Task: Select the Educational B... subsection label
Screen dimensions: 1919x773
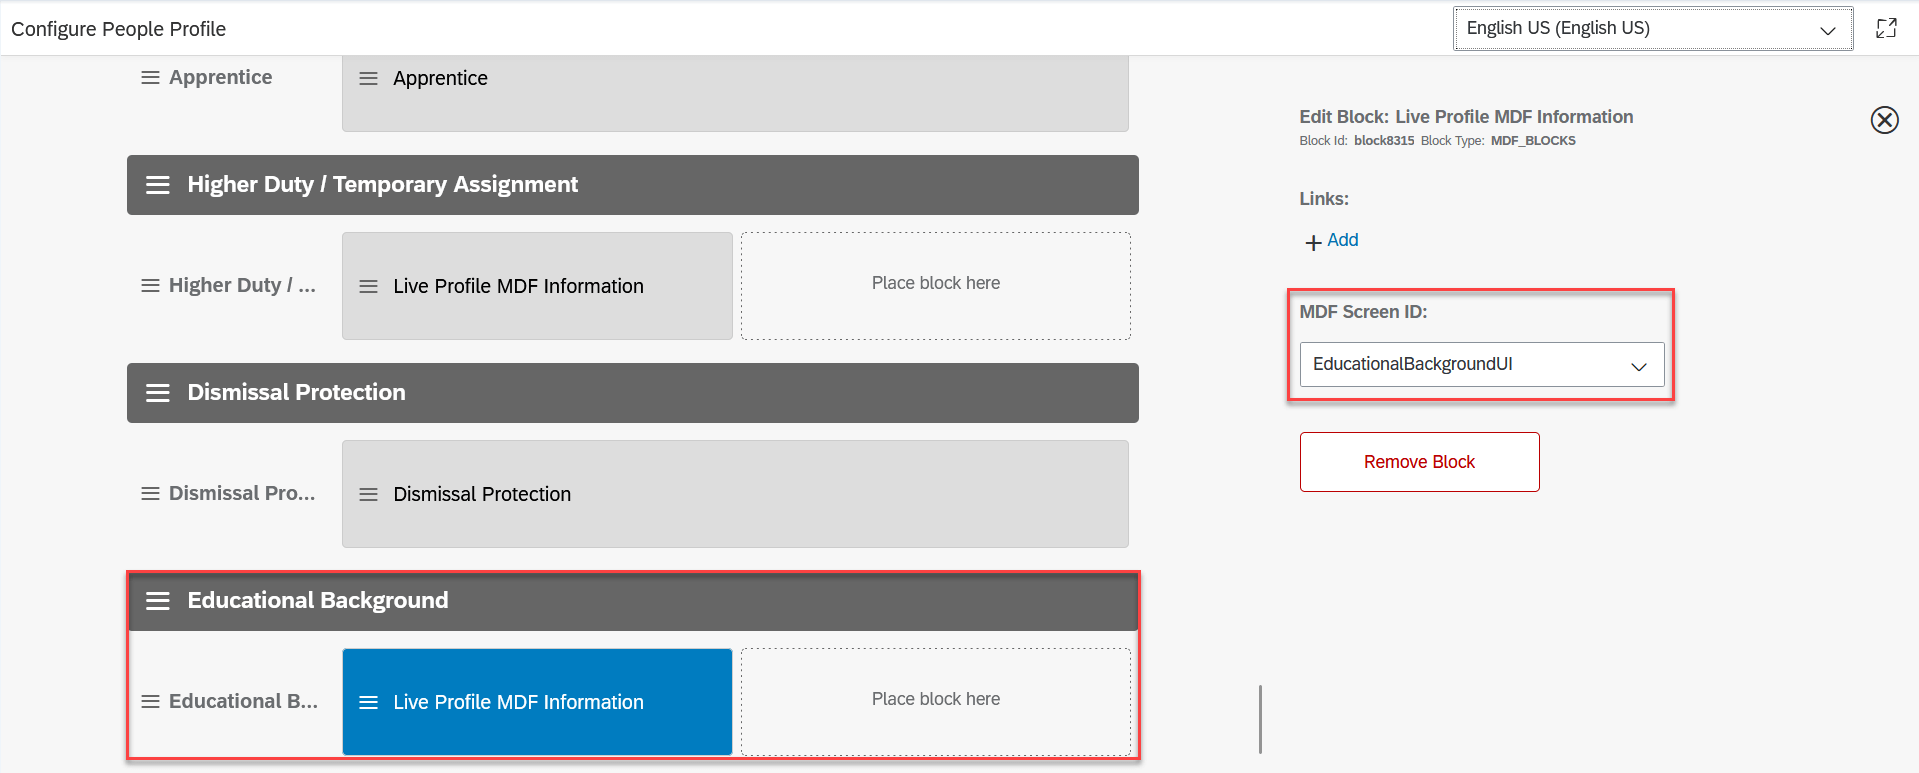Action: 243,701
